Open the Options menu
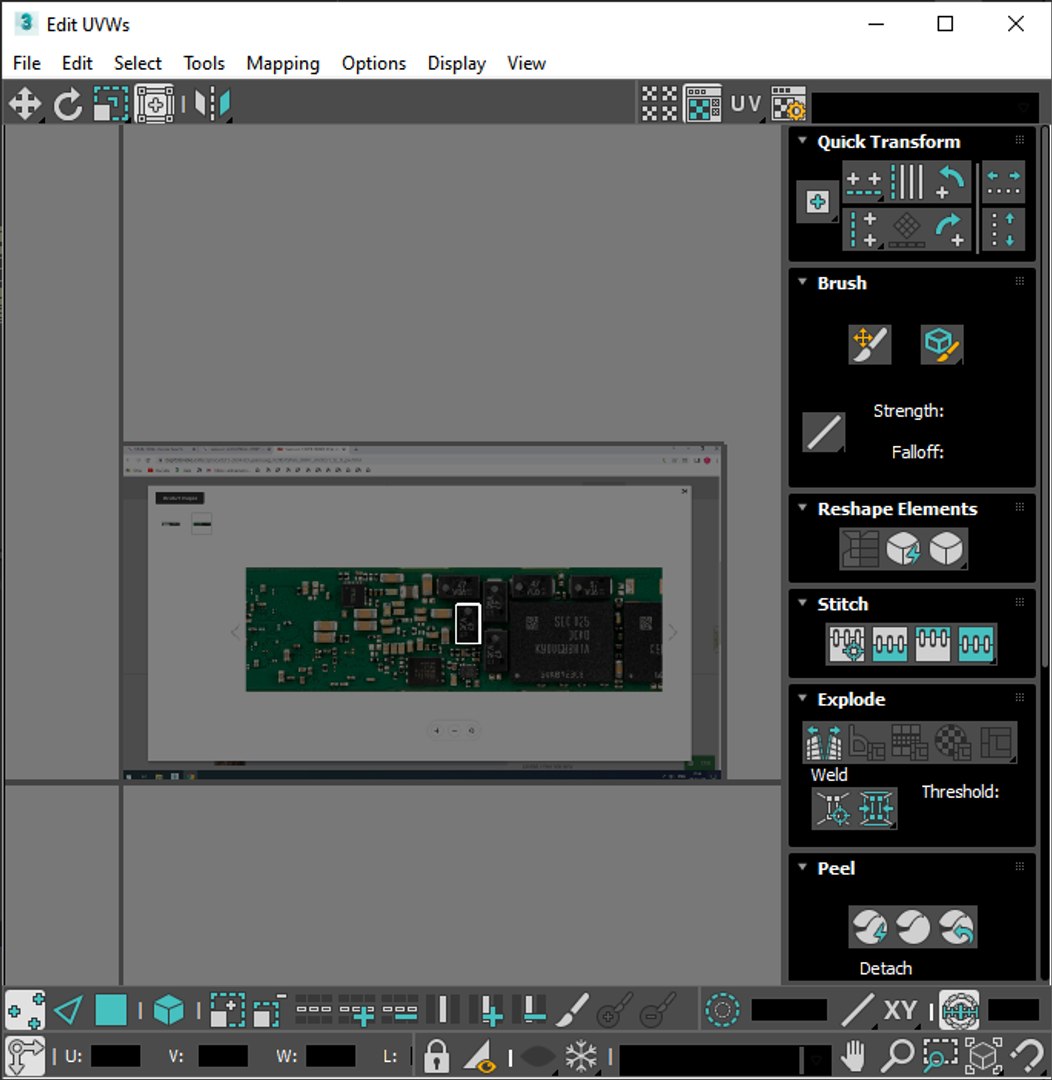Image resolution: width=1052 pixels, height=1080 pixels. pos(374,63)
